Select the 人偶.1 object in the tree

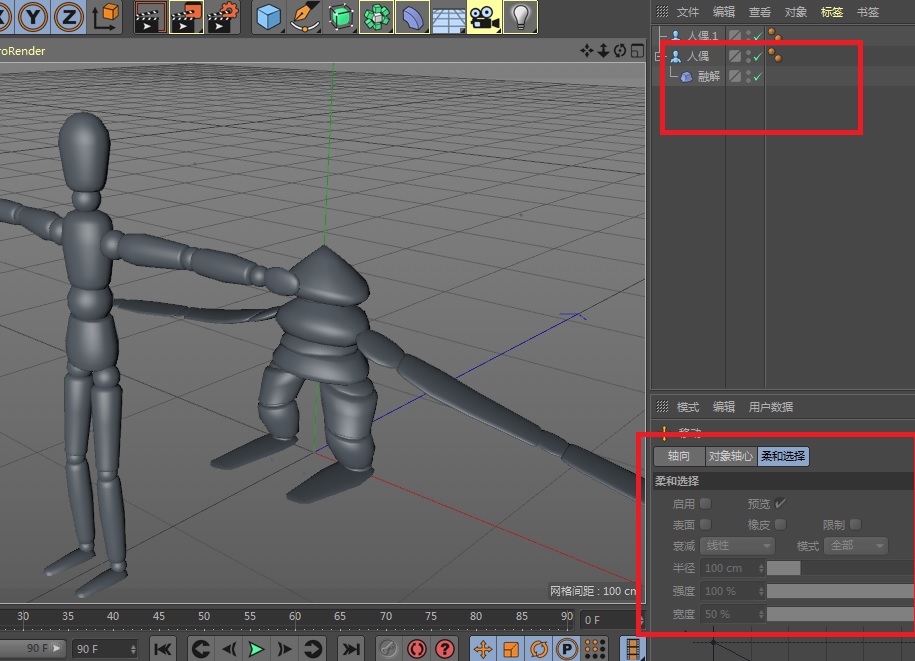(x=703, y=36)
